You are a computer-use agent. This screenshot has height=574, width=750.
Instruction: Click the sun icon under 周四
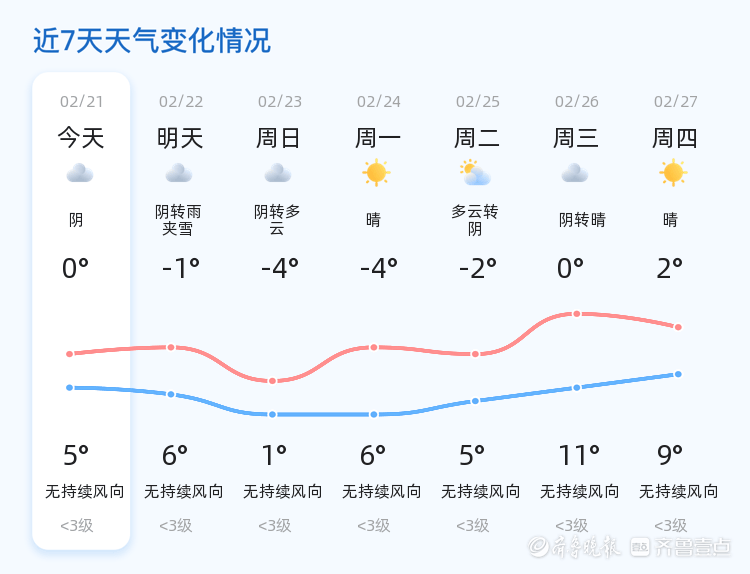click(673, 172)
